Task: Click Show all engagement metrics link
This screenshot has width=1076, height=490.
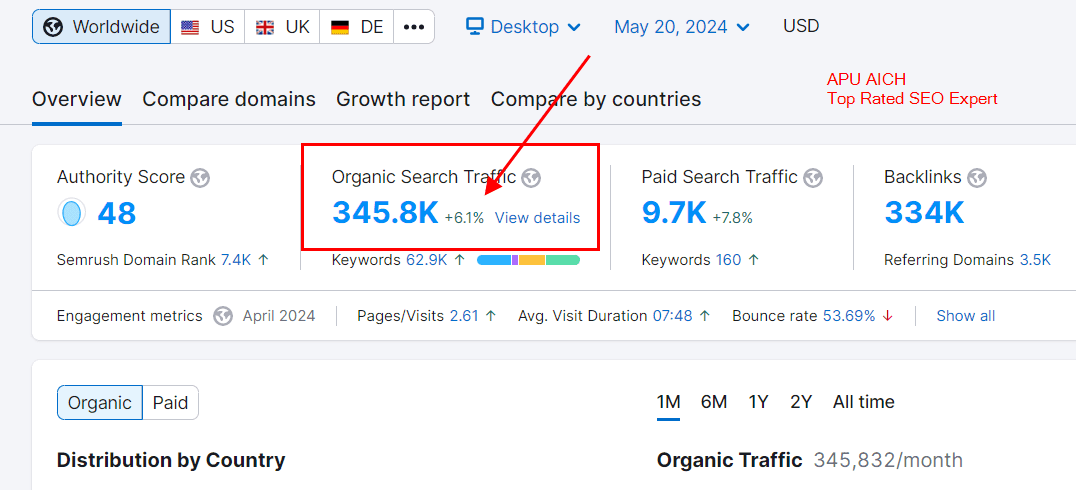Action: [x=965, y=316]
